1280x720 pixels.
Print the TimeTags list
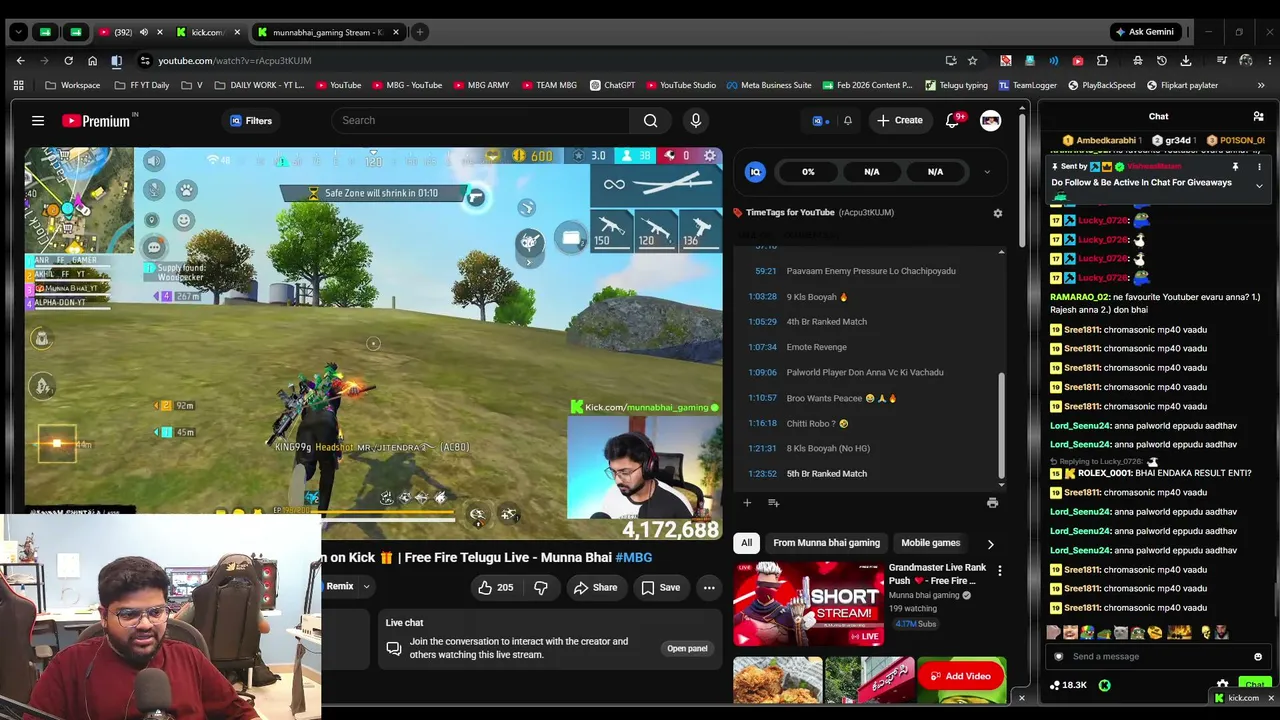pos(992,503)
